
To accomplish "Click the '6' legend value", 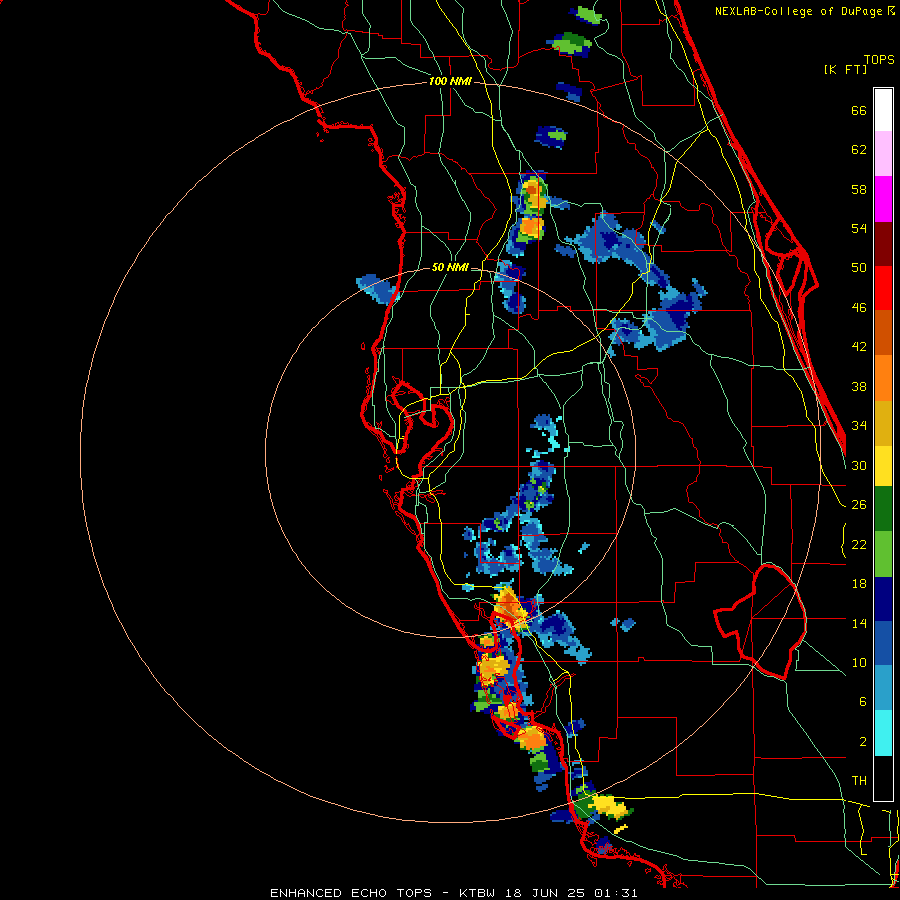I will tap(863, 702).
